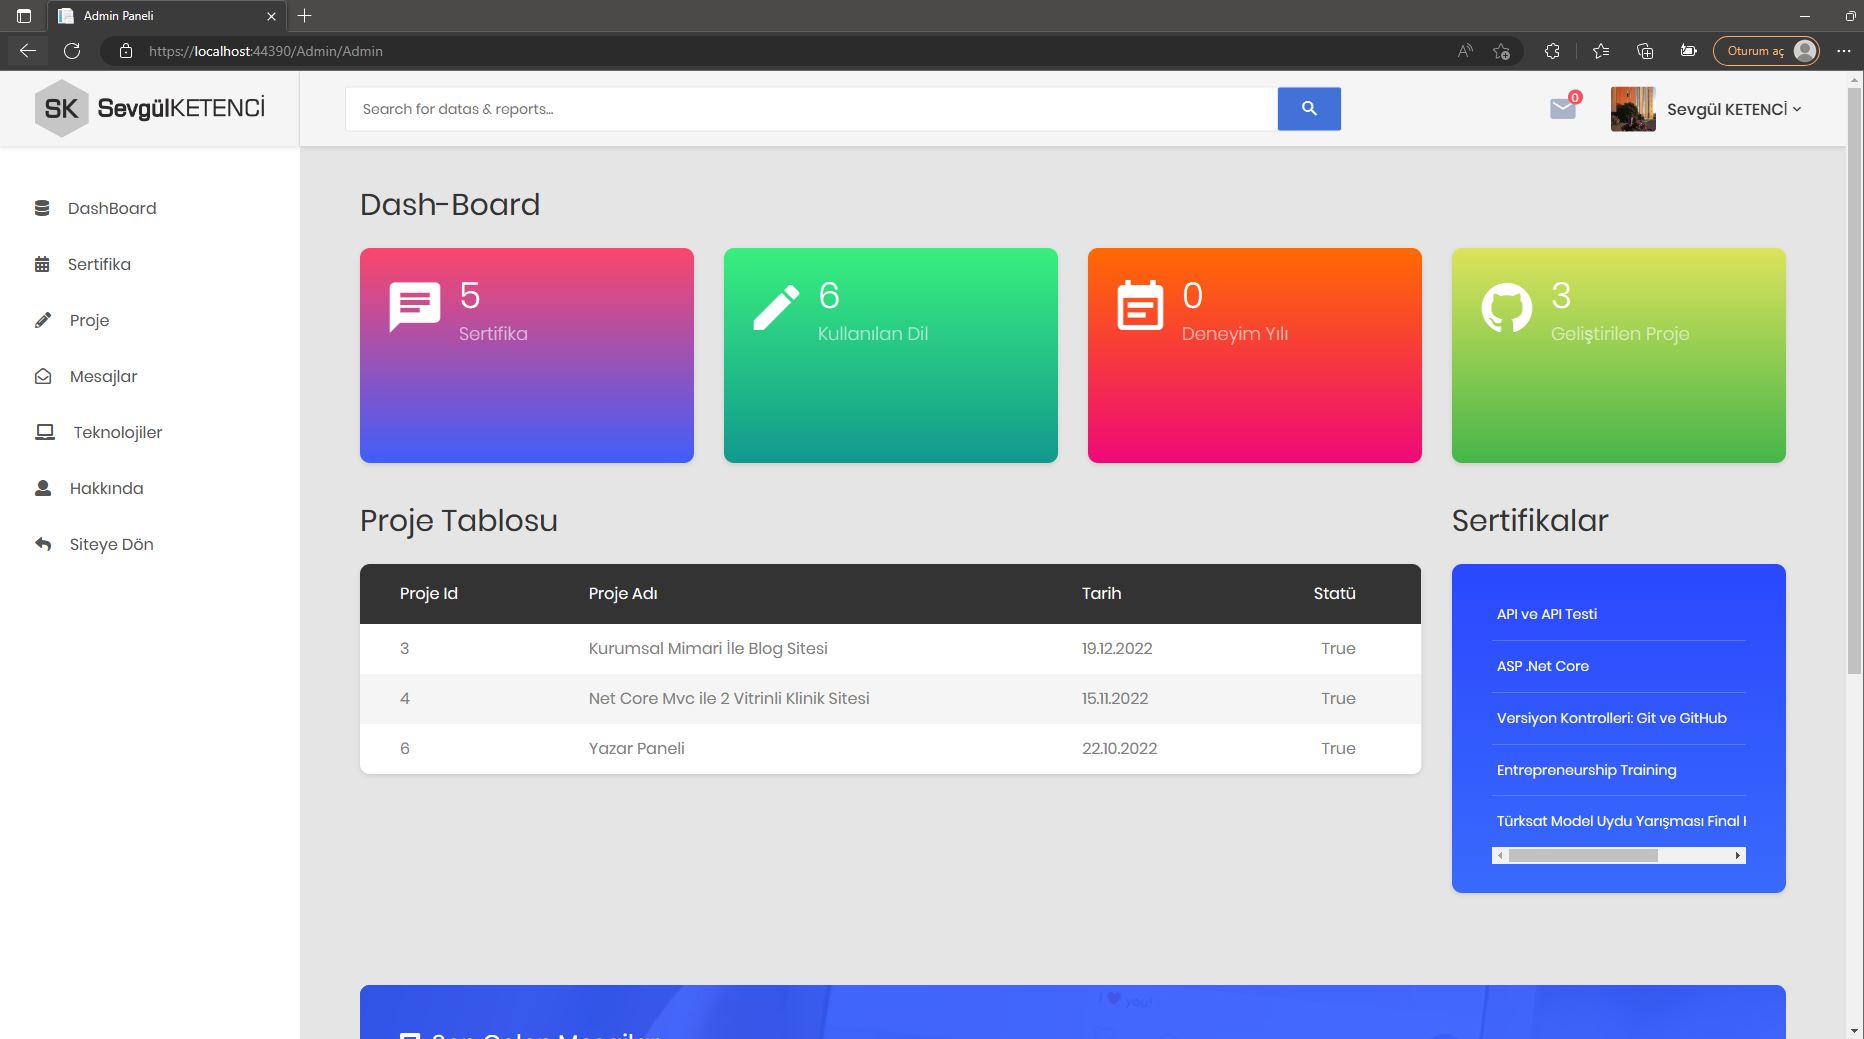Click the GitHub icon on Geliştirilen Proje card
1864x1039 pixels.
coord(1506,307)
